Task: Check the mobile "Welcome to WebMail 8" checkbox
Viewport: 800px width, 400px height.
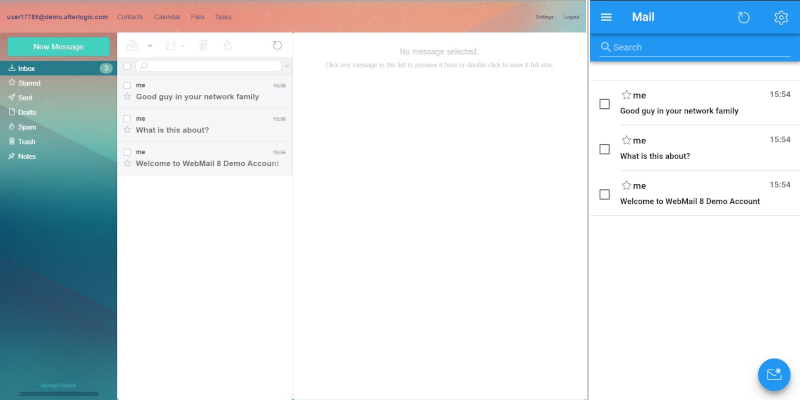Action: tap(605, 194)
